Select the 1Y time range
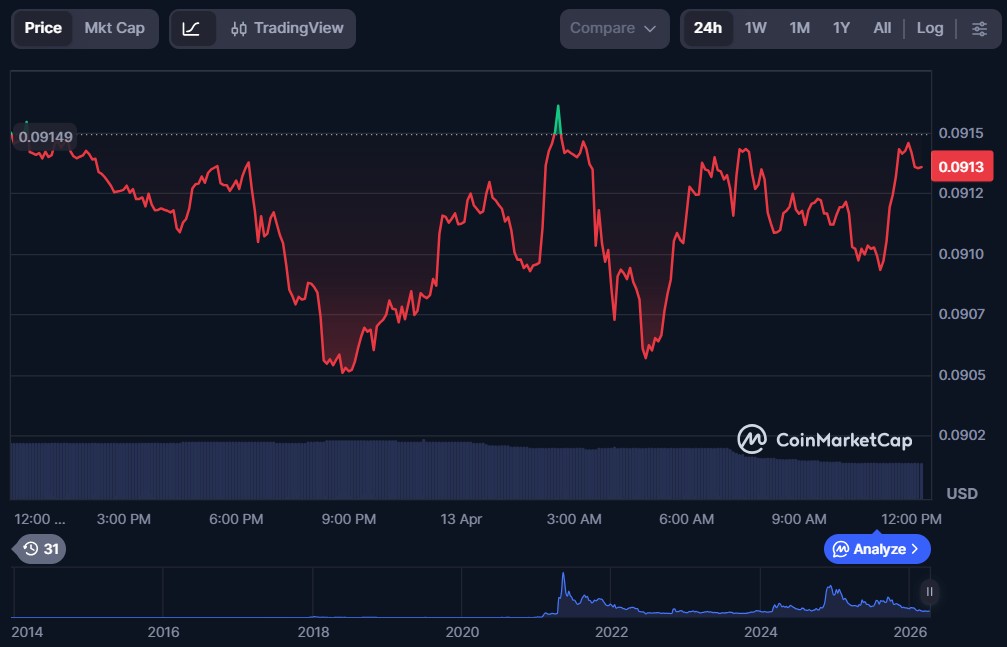 (841, 28)
